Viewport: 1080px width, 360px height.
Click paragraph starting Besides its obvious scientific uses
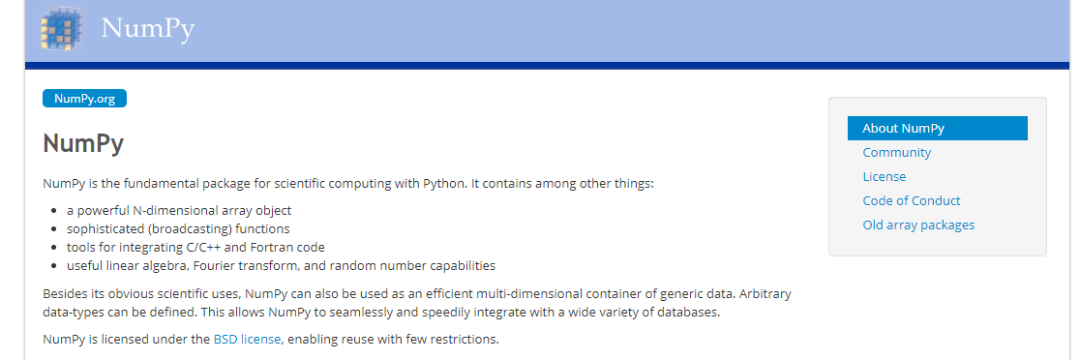[417, 303]
